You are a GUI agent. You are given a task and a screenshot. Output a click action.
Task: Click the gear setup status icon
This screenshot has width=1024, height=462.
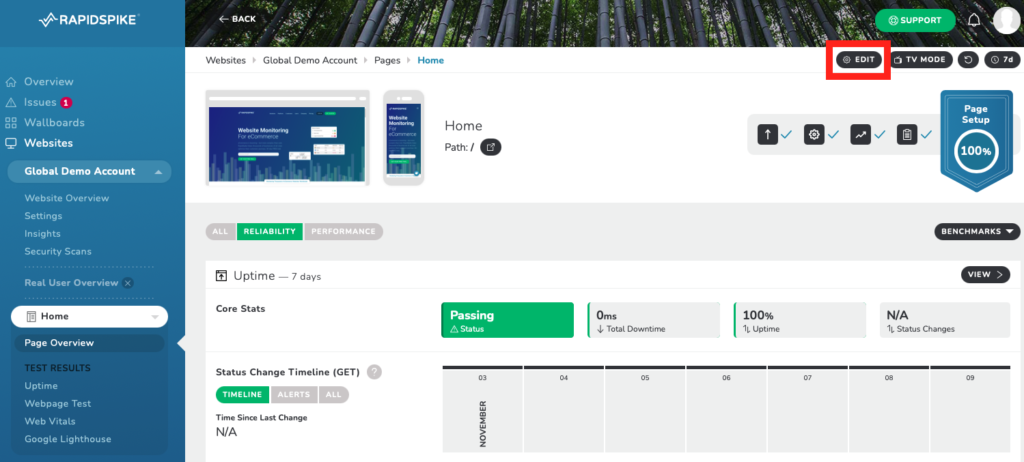click(x=814, y=135)
